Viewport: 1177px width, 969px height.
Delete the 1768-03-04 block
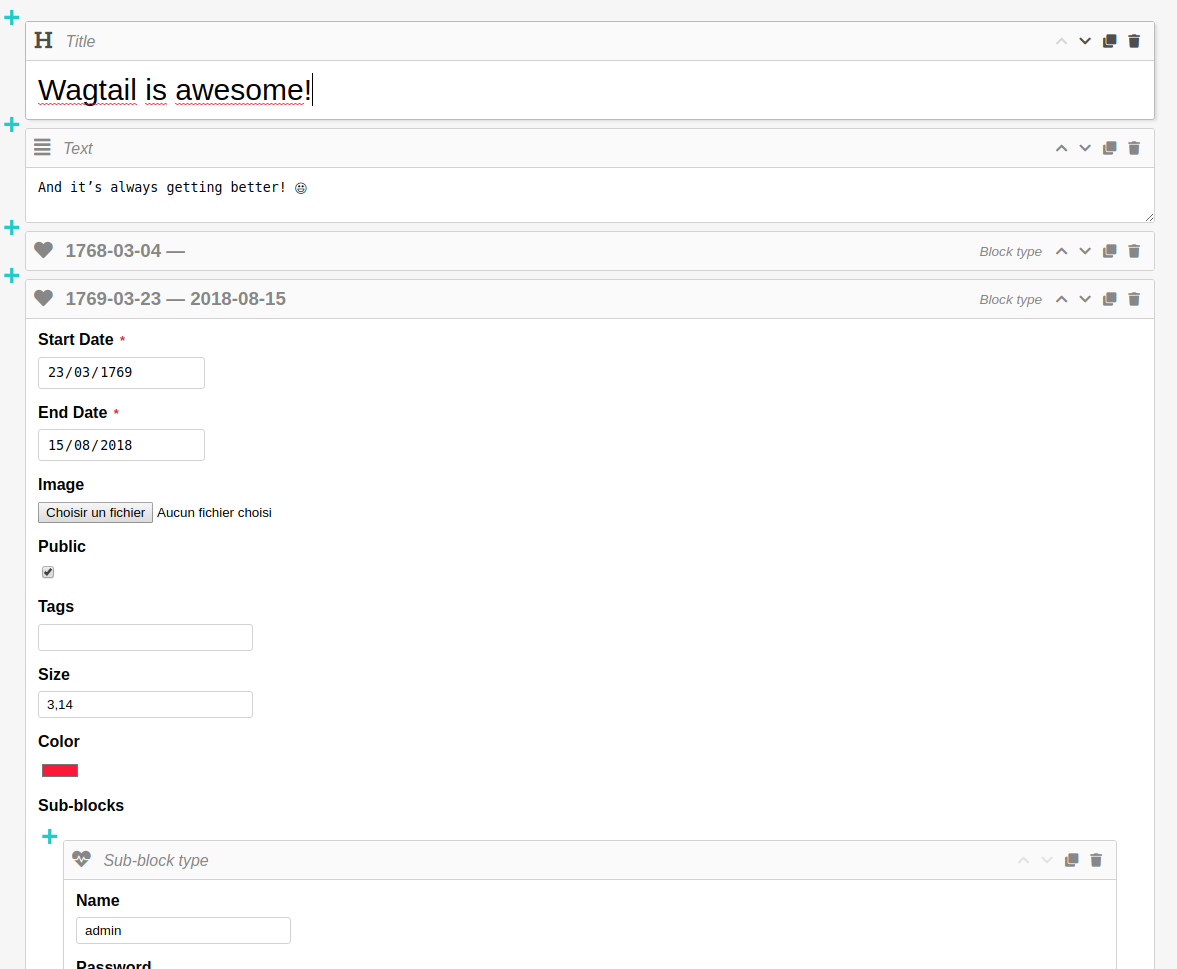[x=1134, y=251]
